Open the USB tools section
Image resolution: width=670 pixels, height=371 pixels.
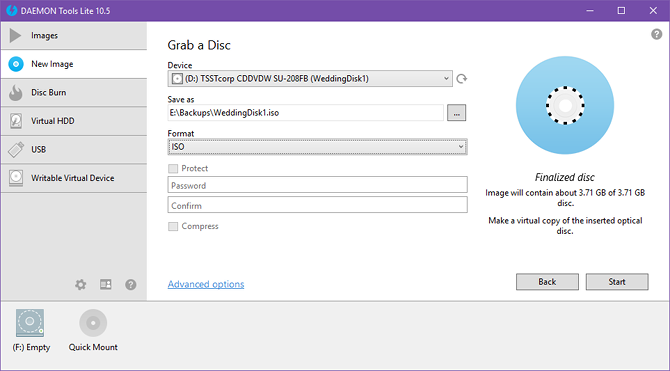point(73,150)
